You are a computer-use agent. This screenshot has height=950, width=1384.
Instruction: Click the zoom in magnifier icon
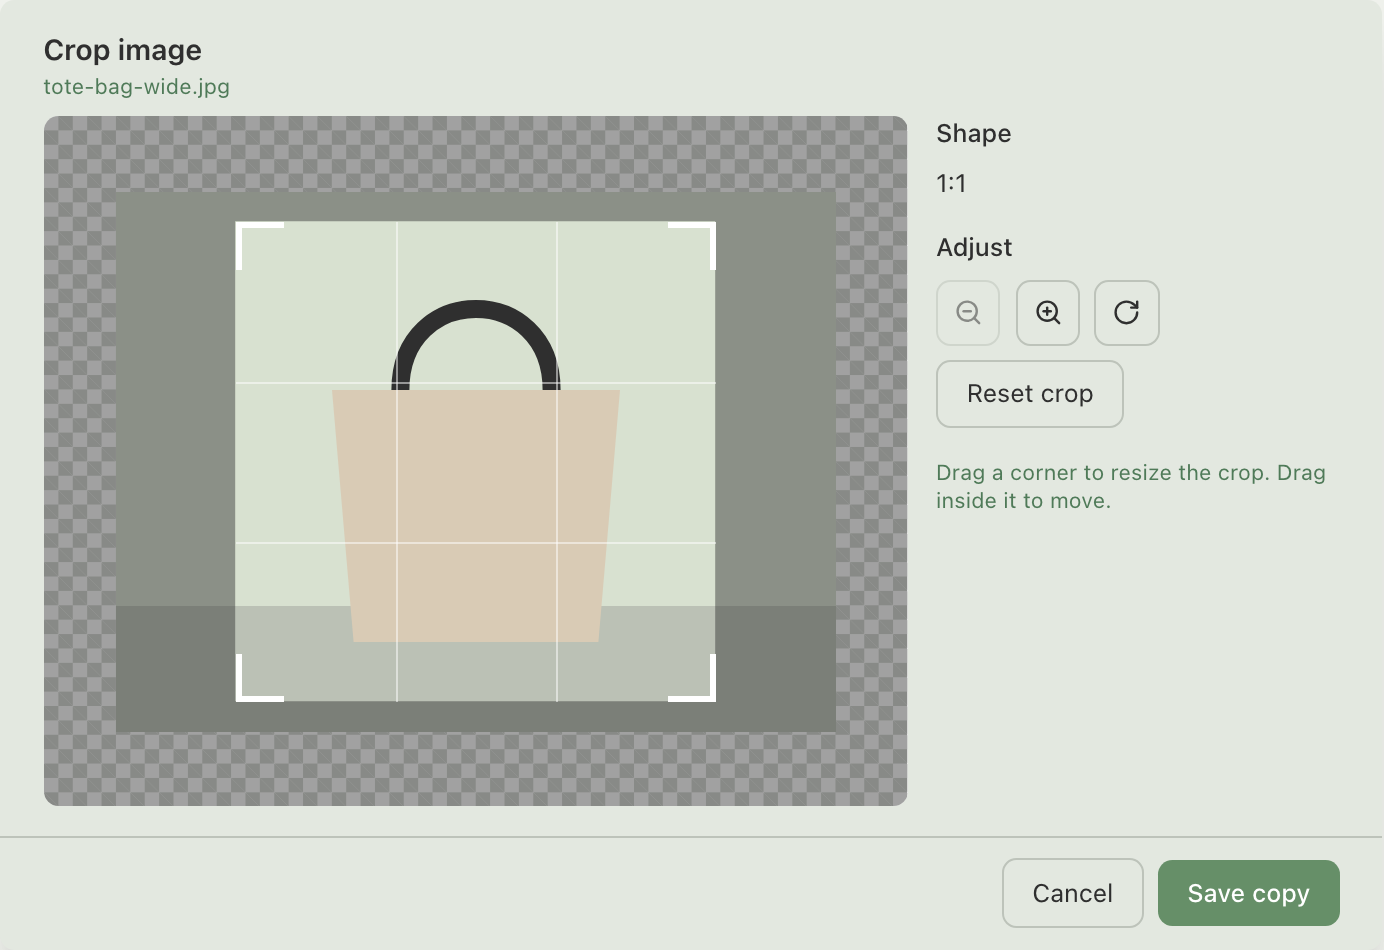point(1048,313)
